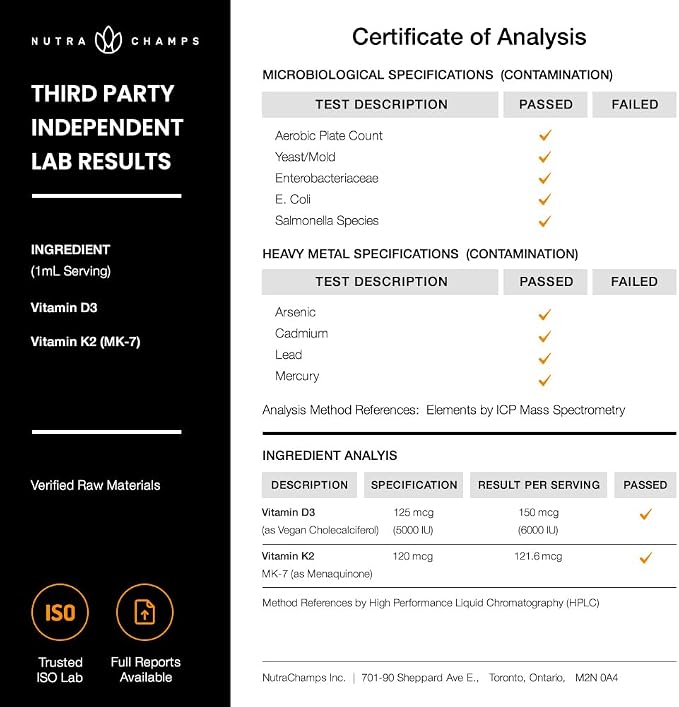The image size is (679, 707).
Task: Click the Certificate of Analysis title
Action: pyautogui.click(x=469, y=37)
